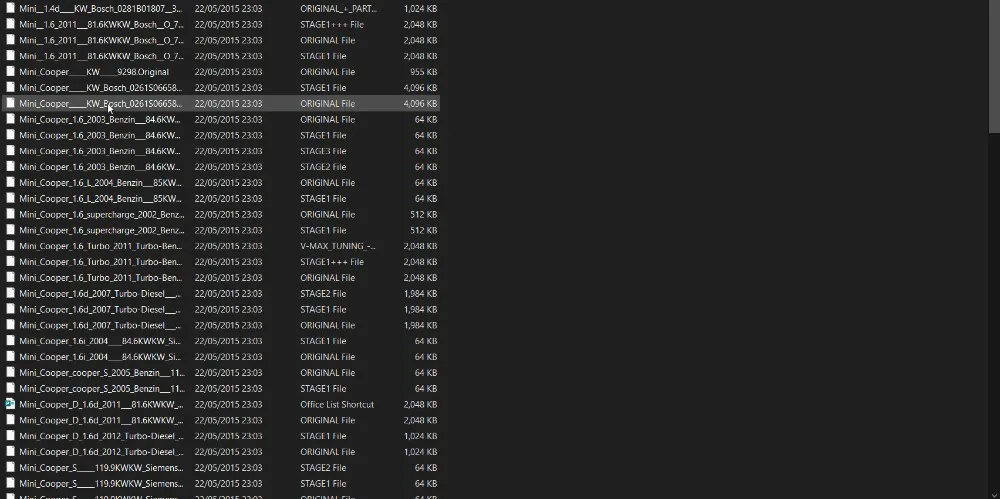
Task: Click the 512 KB size in the supercharge ORIGINAL row
Action: [423, 214]
